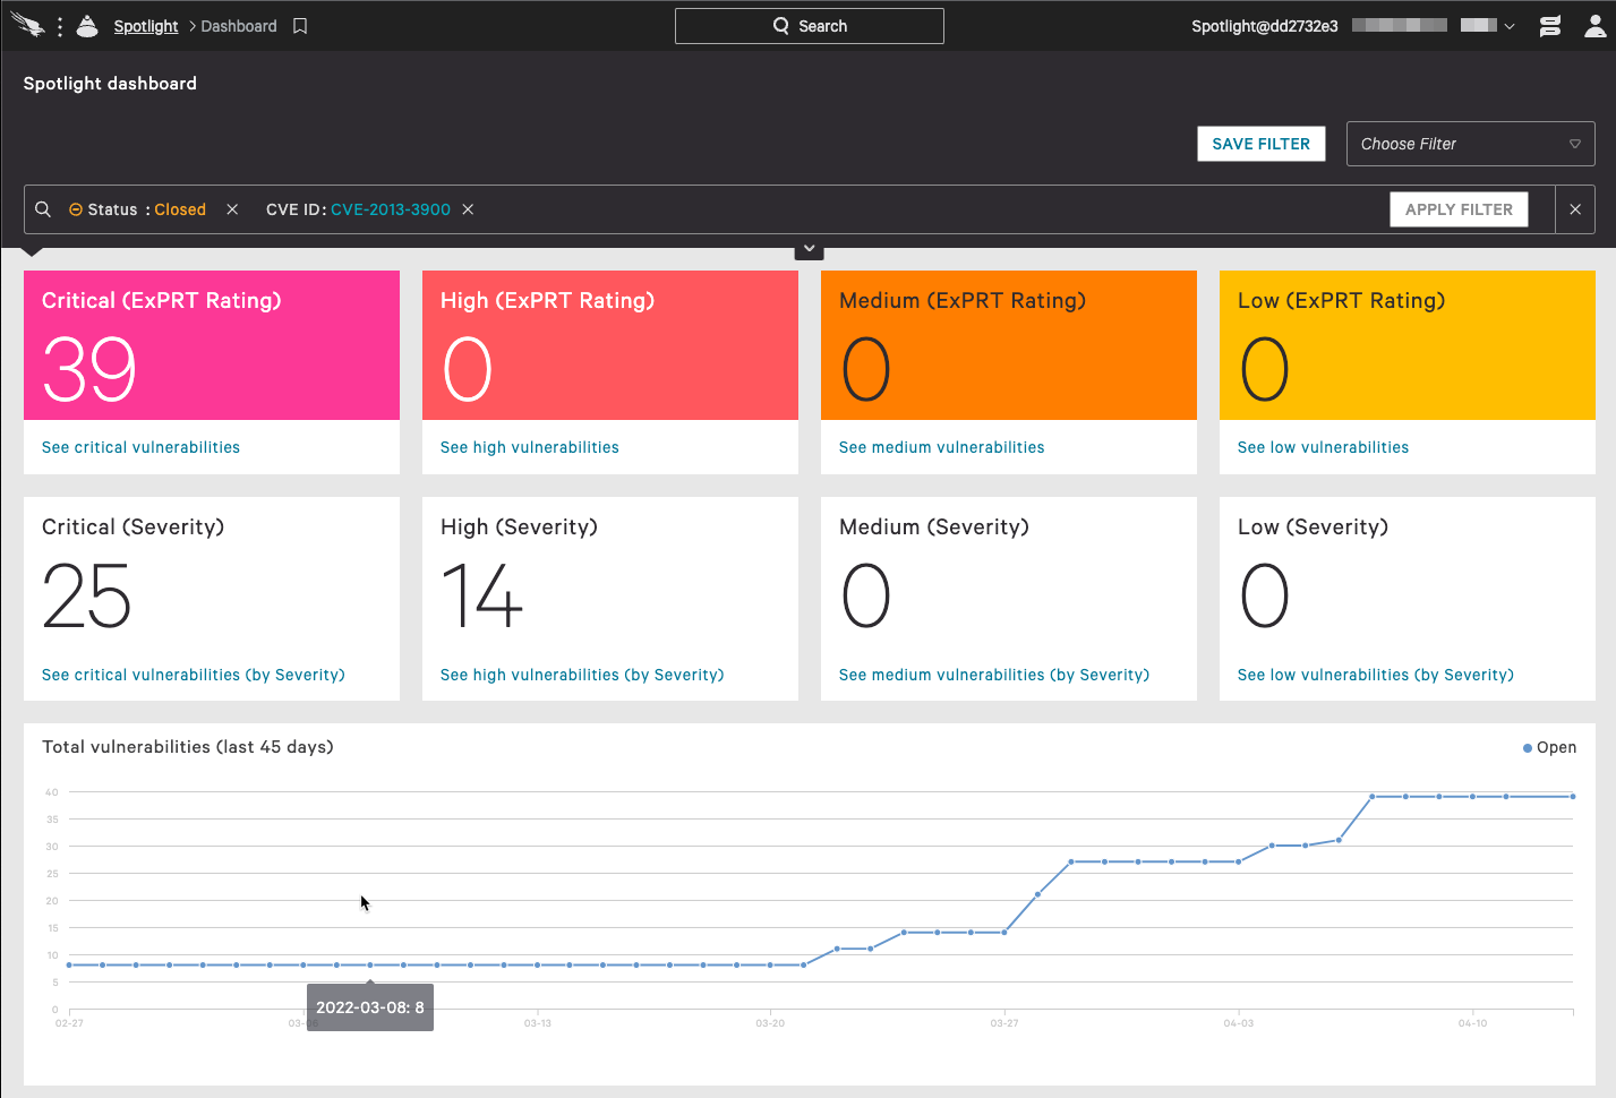
Task: Open the Spotlight breadcrumb link
Action: point(145,26)
